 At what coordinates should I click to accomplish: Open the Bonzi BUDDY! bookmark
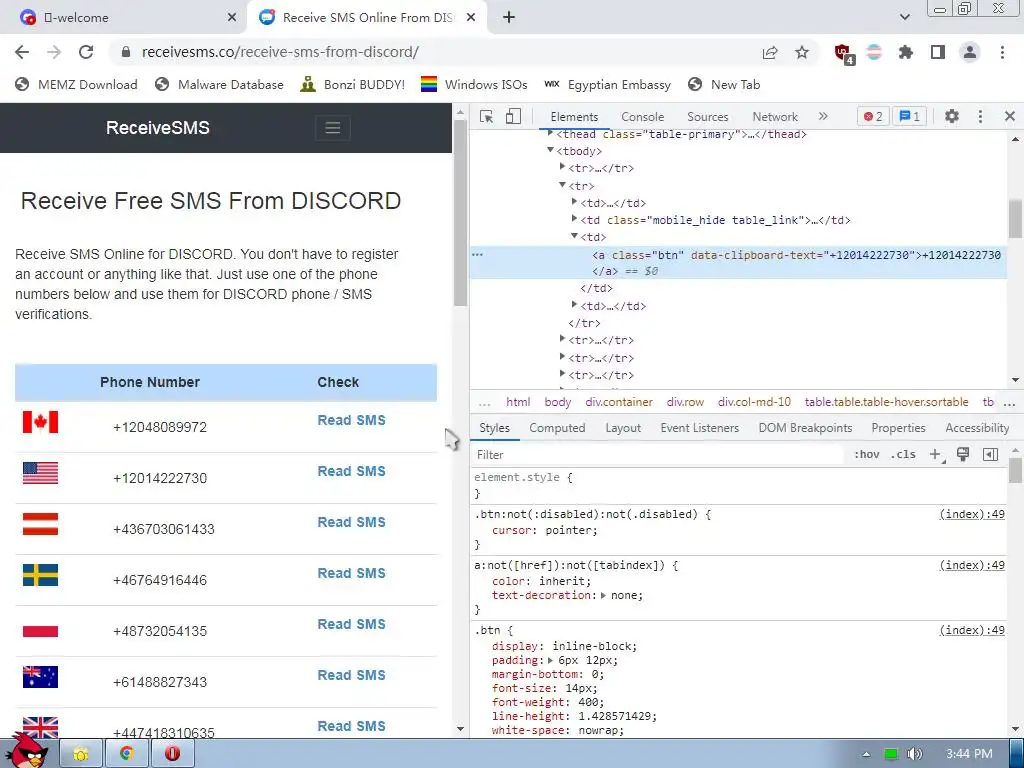click(353, 85)
